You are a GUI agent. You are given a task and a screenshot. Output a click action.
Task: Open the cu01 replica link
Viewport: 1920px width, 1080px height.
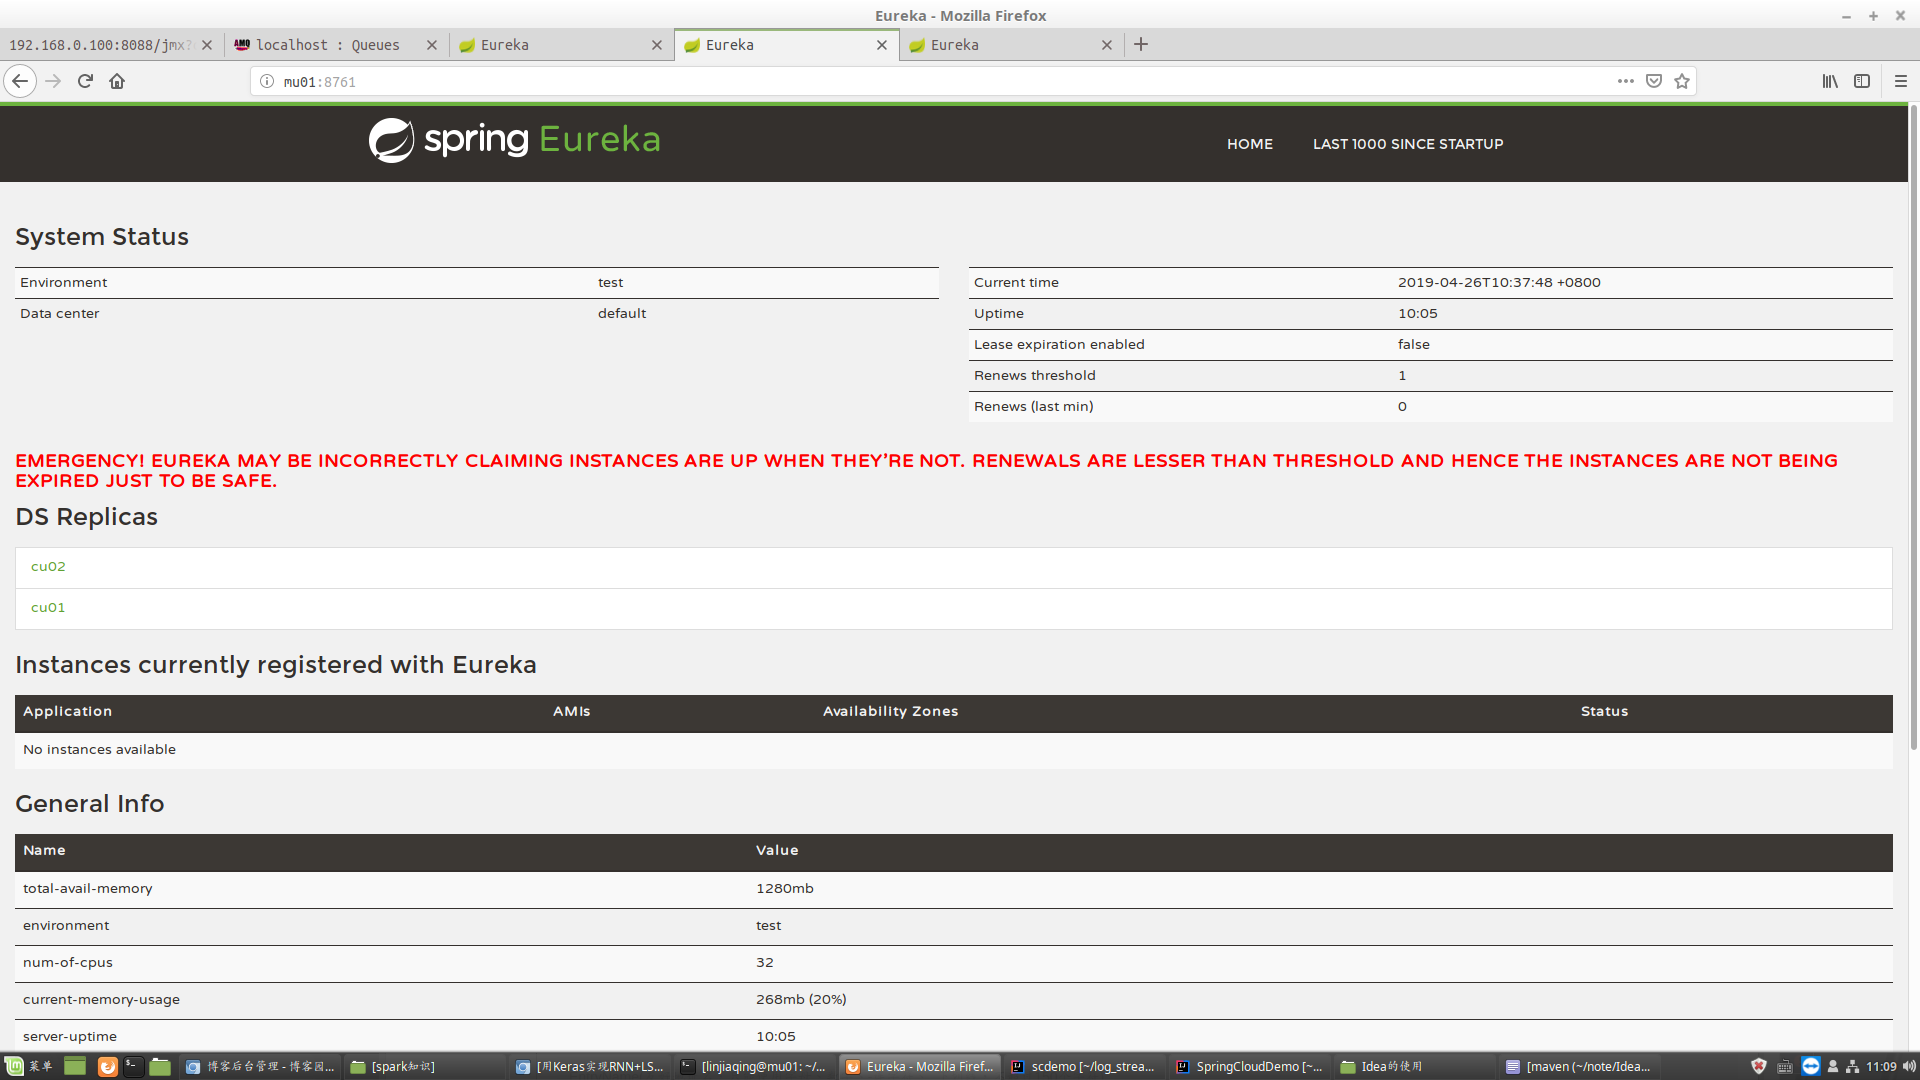(48, 607)
